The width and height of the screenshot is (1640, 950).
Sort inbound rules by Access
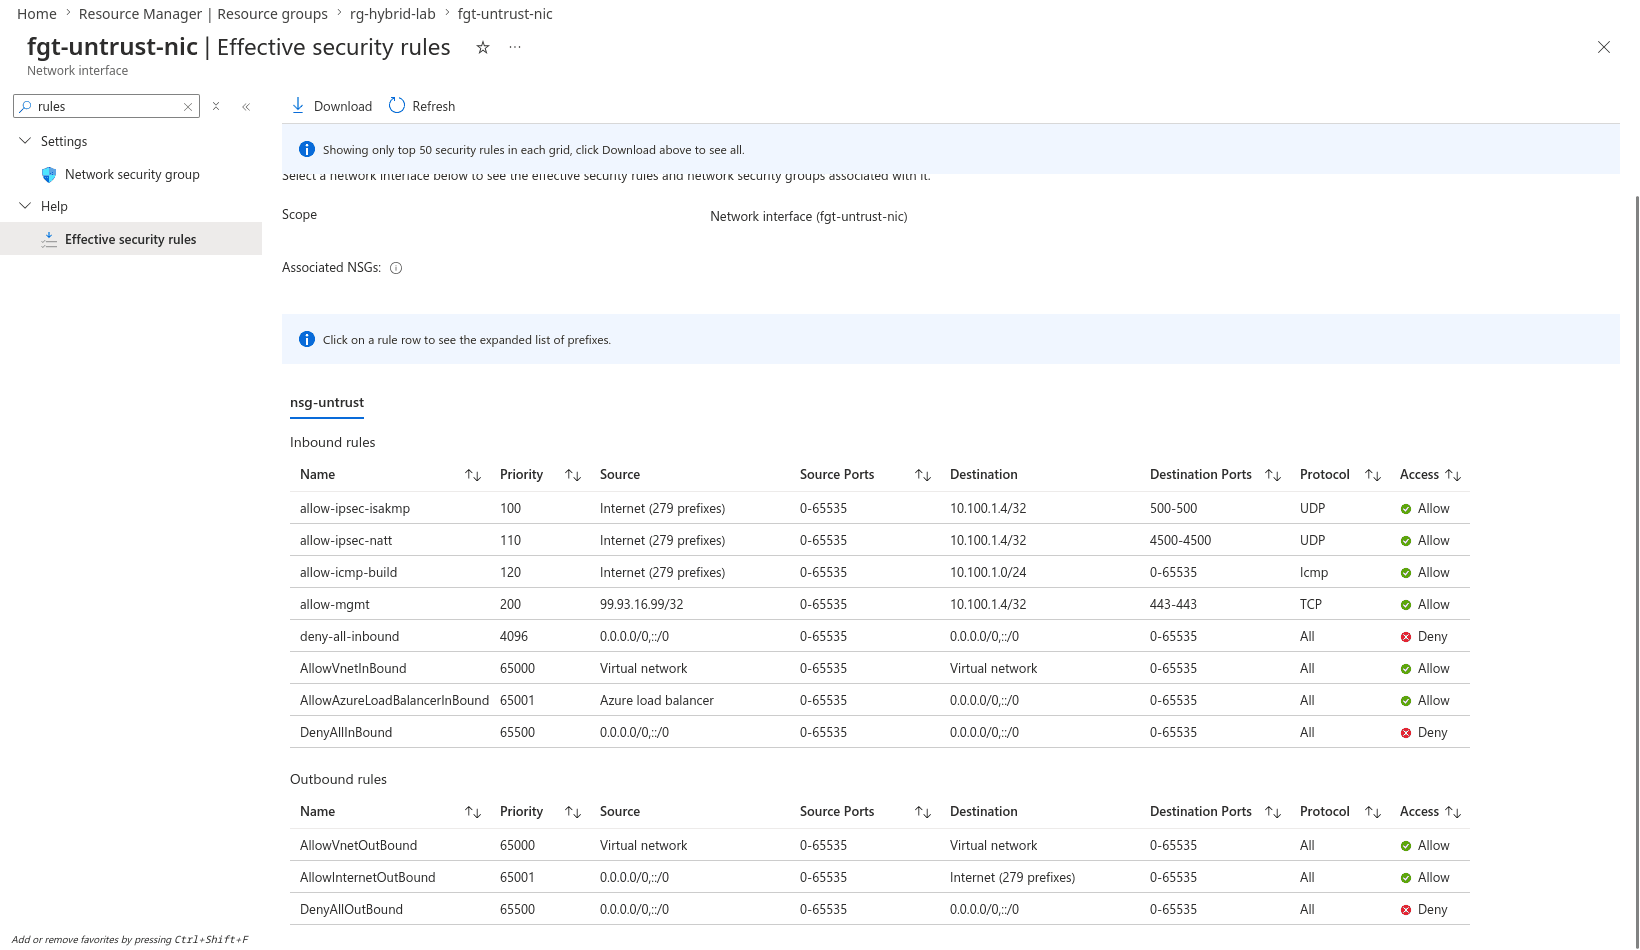point(1453,475)
